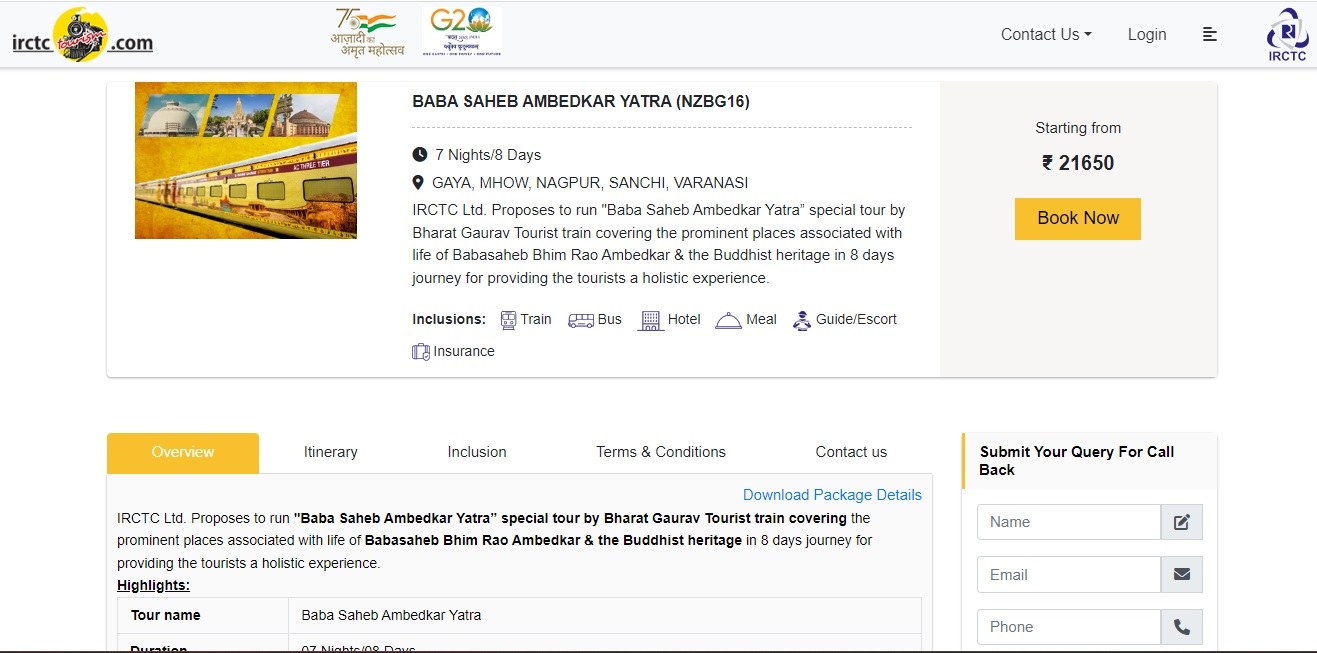1317x653 pixels.
Task: Click the Meal inclusion icon
Action: [x=728, y=320]
